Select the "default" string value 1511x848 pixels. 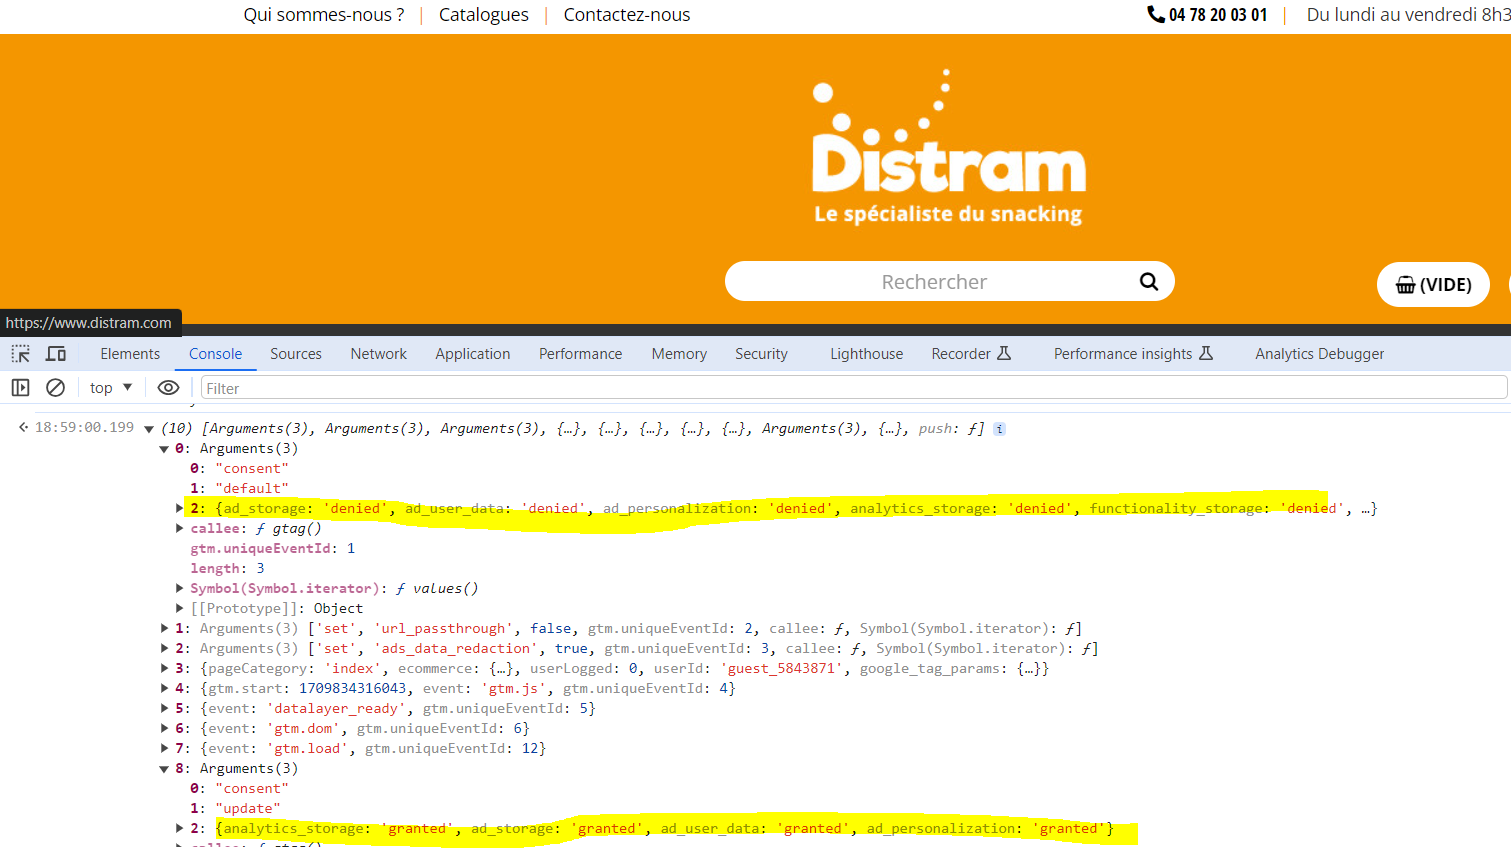click(x=252, y=489)
